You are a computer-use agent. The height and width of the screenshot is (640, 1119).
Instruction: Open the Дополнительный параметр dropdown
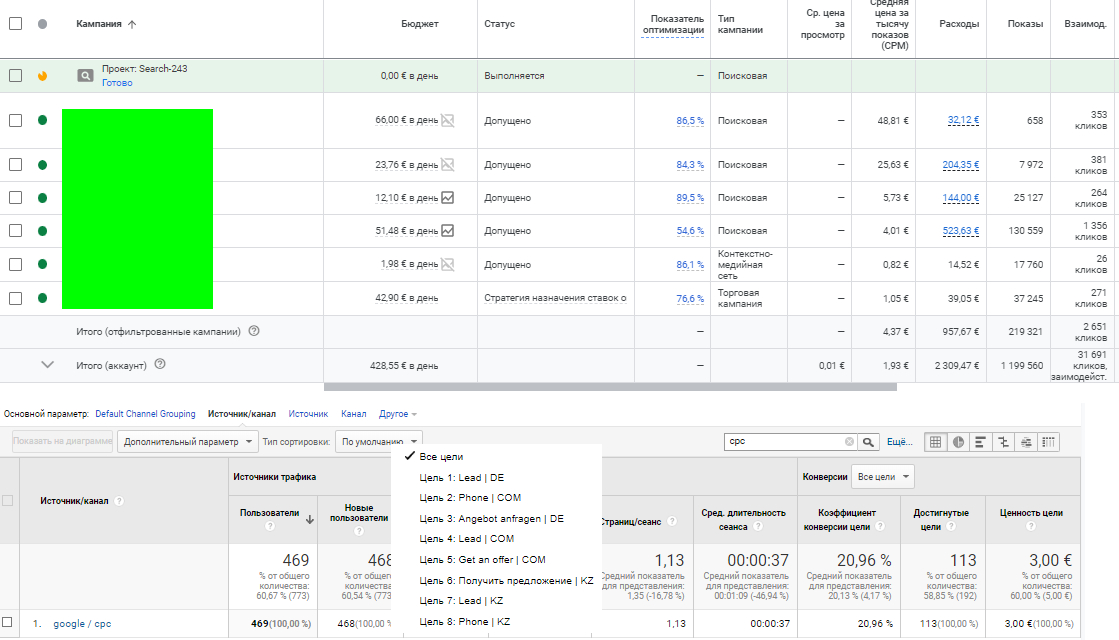187,441
